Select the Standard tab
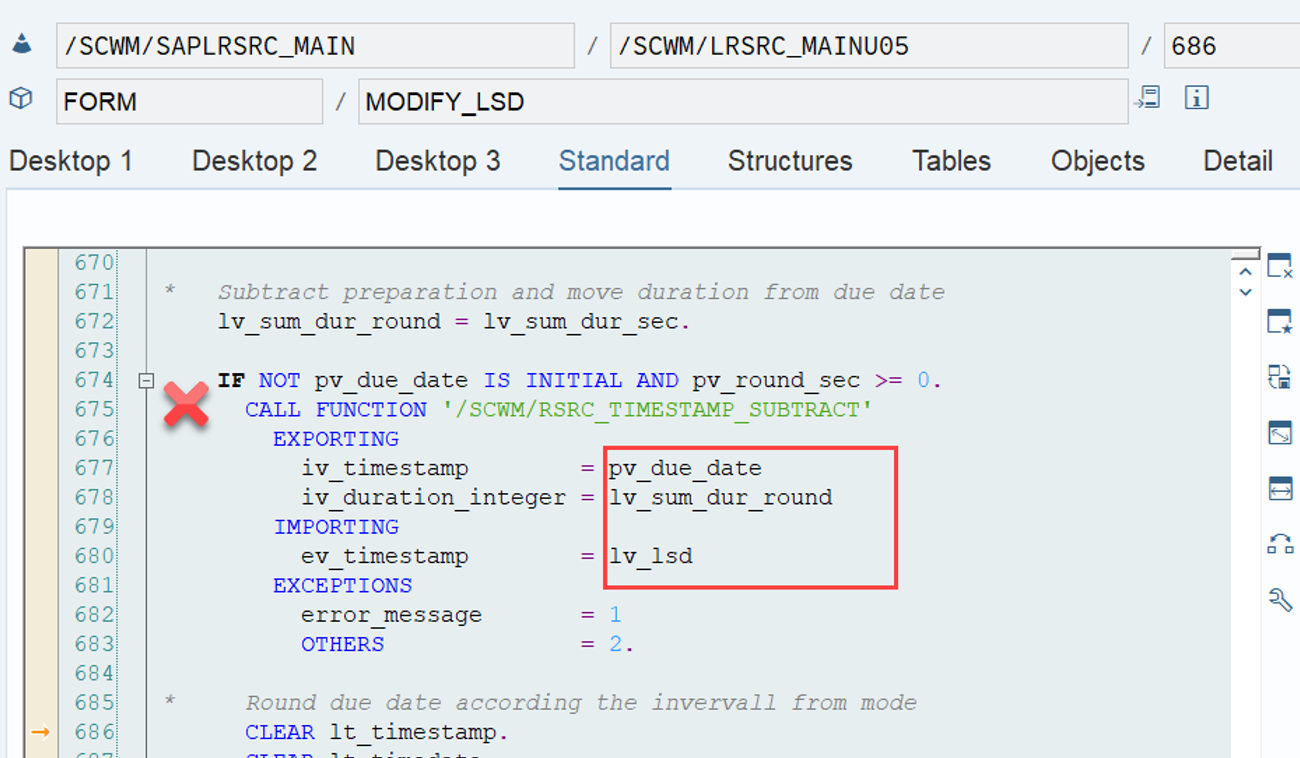This screenshot has width=1300, height=758. click(x=614, y=161)
